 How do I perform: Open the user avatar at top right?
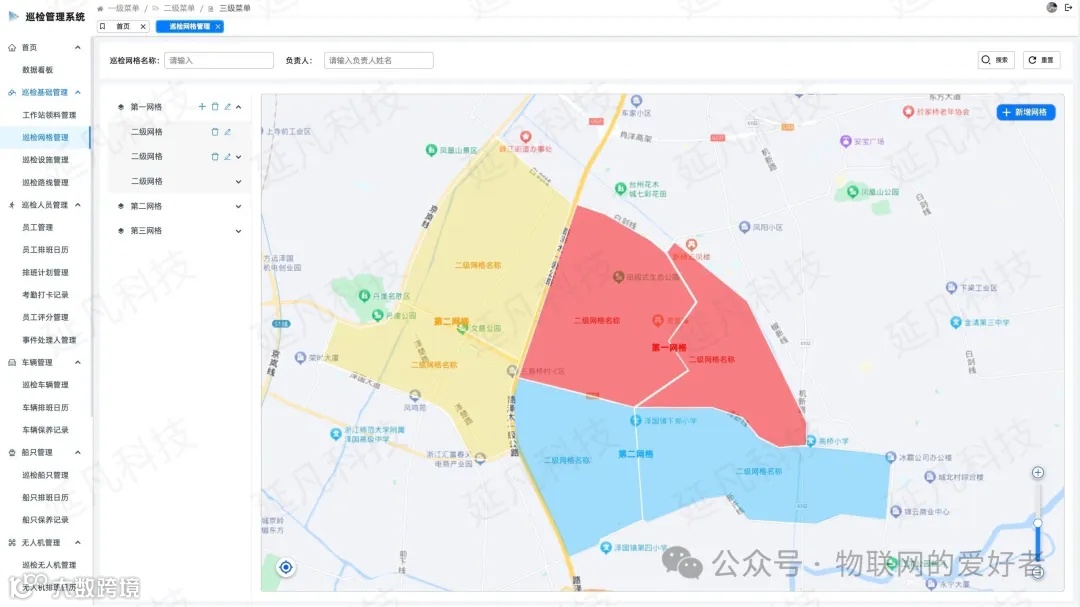pos(1052,8)
